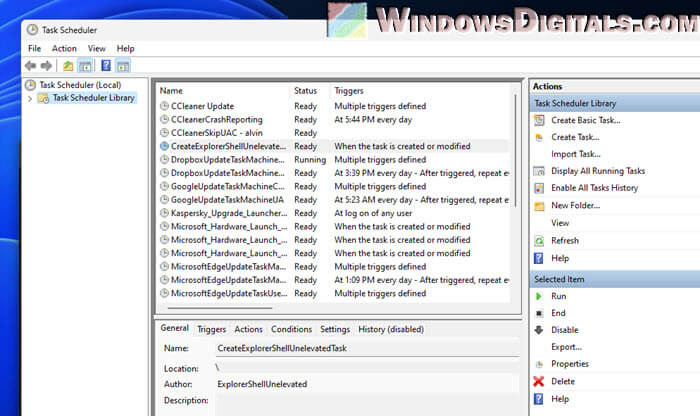The width and height of the screenshot is (700, 416).
Task: Click Create Basic Task... action link
Action: click(x=586, y=120)
